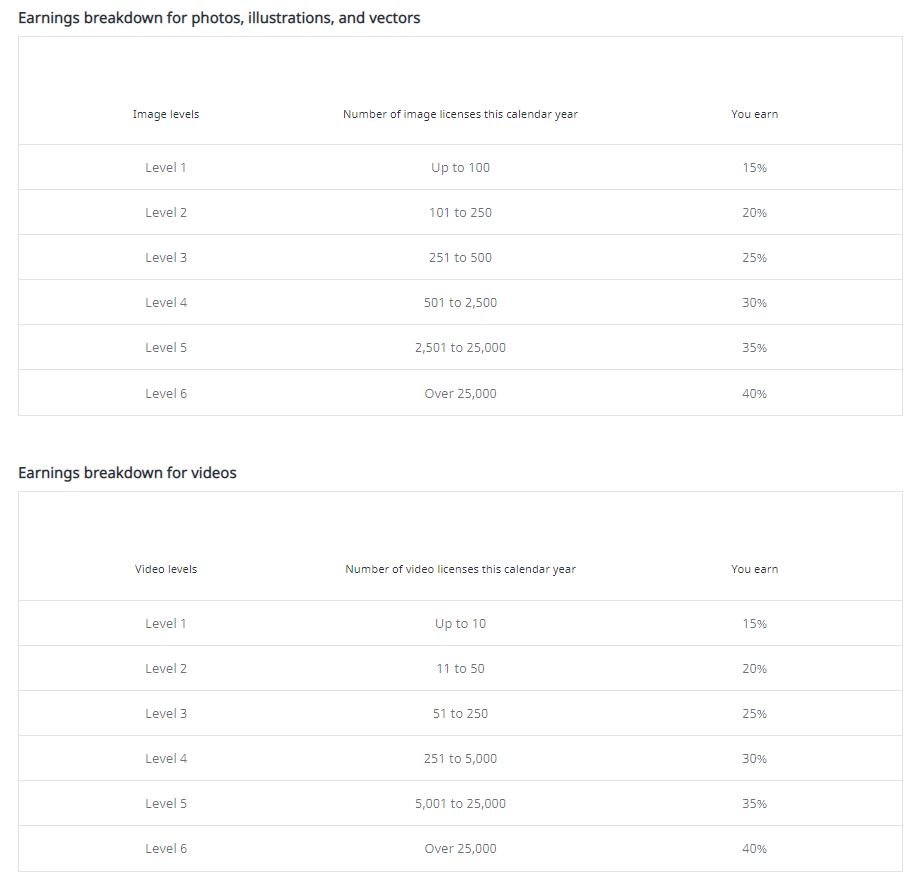The image size is (923, 883).
Task: Select the '251 to 500' cell
Action: pyautogui.click(x=460, y=258)
